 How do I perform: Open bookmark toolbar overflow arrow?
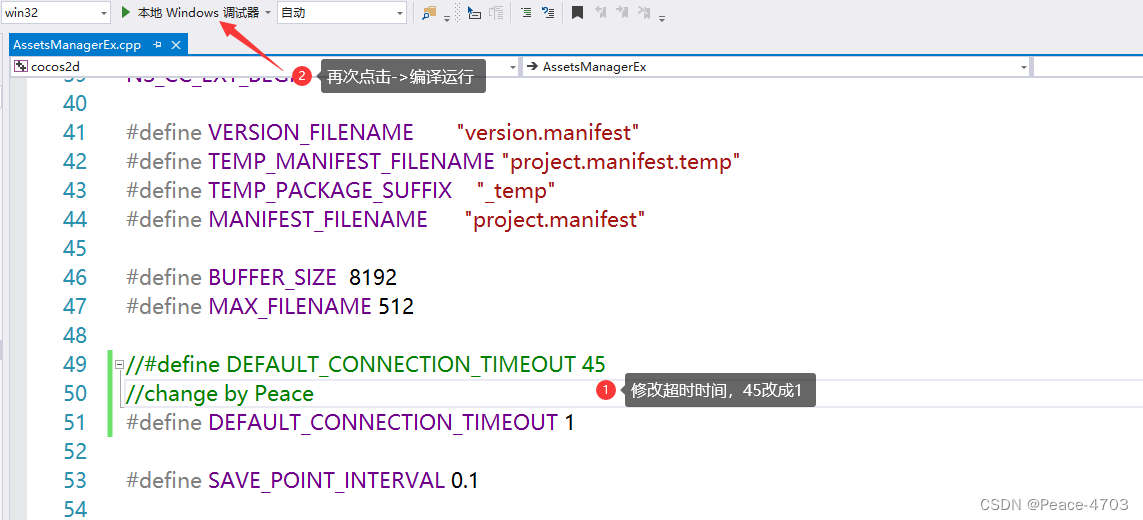[661, 18]
